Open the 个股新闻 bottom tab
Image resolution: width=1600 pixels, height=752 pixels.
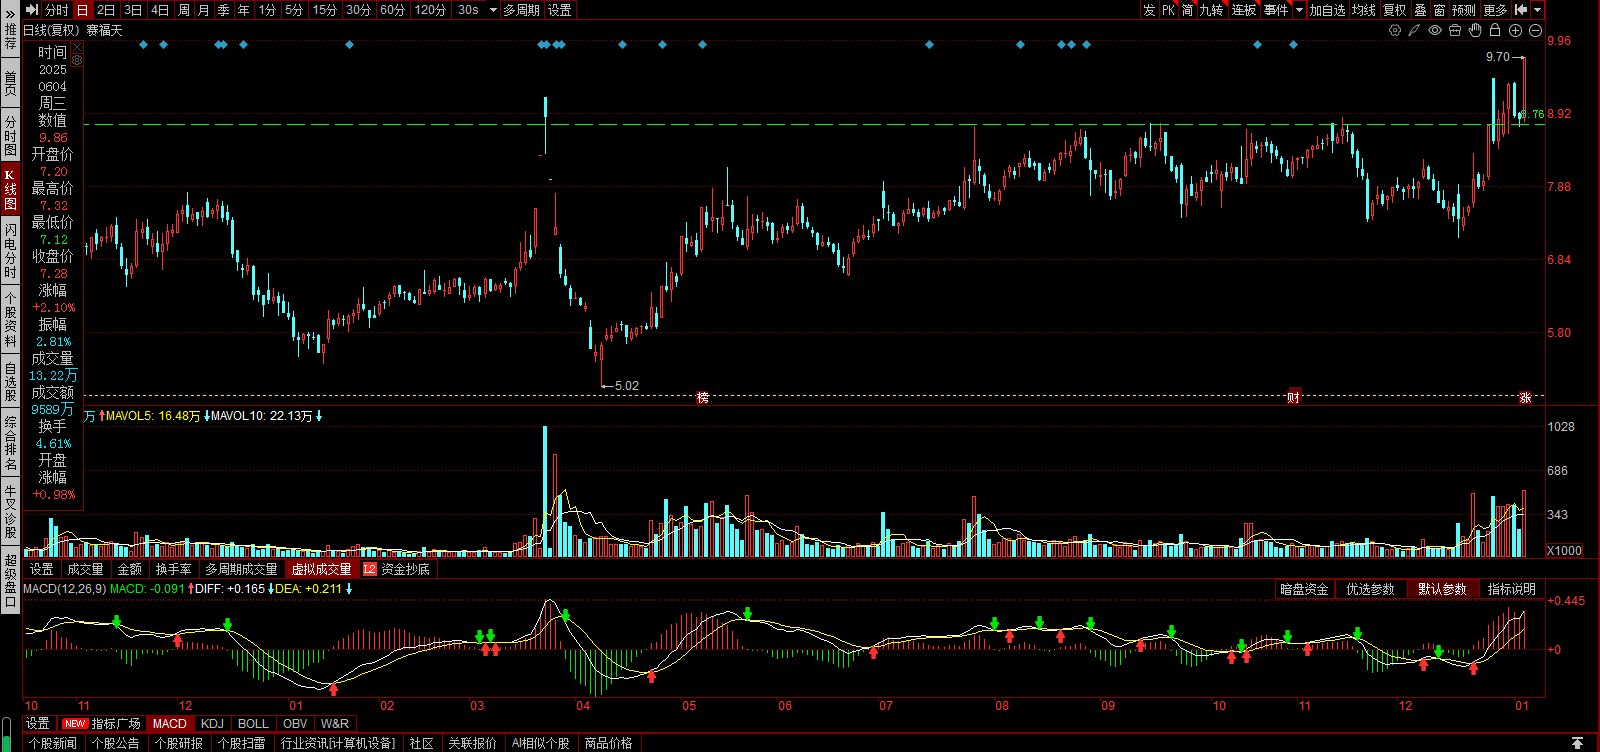coord(53,743)
